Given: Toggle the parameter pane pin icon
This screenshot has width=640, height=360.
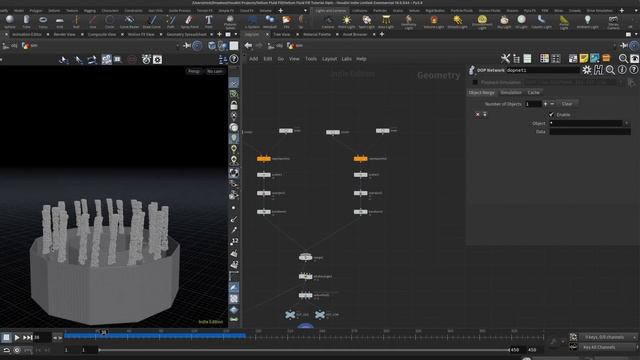Looking at the screenshot, I should [624, 45].
